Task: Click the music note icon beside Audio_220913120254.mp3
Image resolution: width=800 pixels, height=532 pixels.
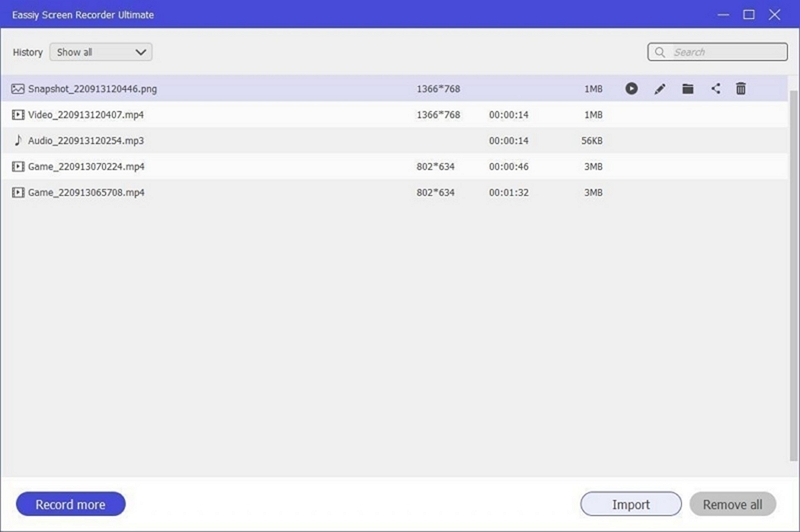Action: click(18, 140)
